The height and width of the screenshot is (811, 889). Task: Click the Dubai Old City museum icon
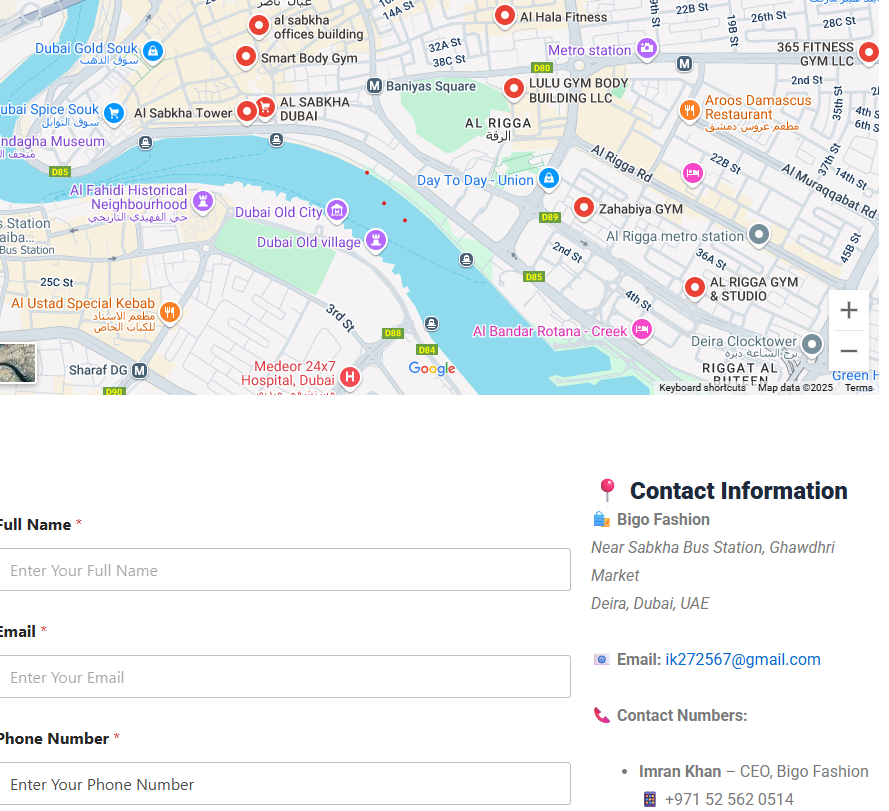[x=337, y=210]
